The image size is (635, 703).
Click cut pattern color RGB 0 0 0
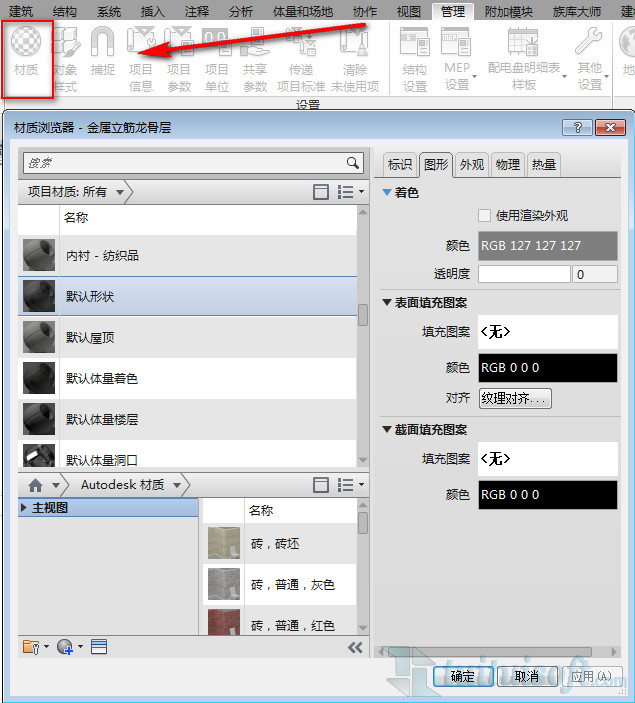coord(548,495)
